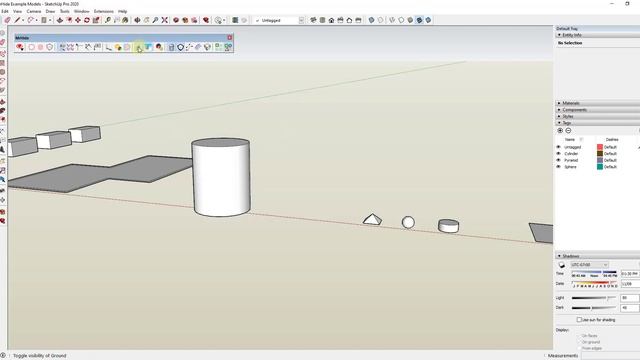Click the circled minus icon in Tags
This screenshot has width=640, height=360.
pyautogui.click(x=568, y=131)
